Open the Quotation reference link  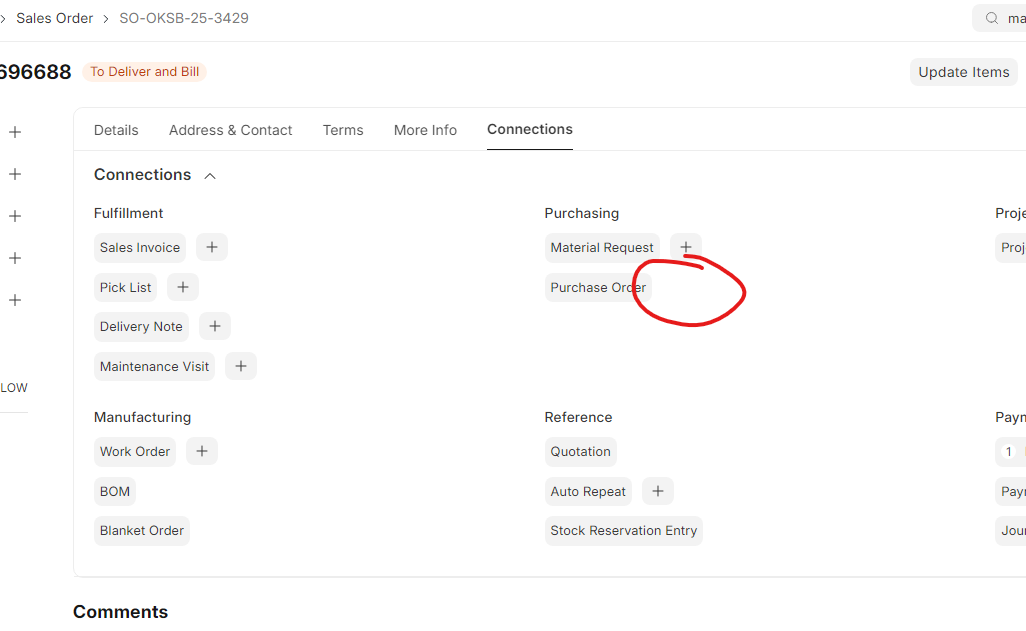580,451
